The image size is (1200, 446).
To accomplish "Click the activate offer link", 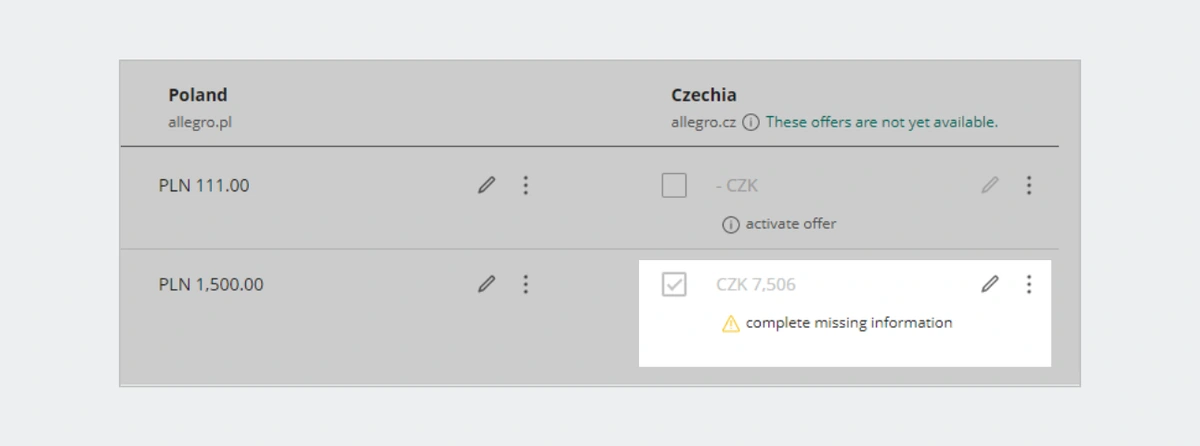I will pos(791,224).
